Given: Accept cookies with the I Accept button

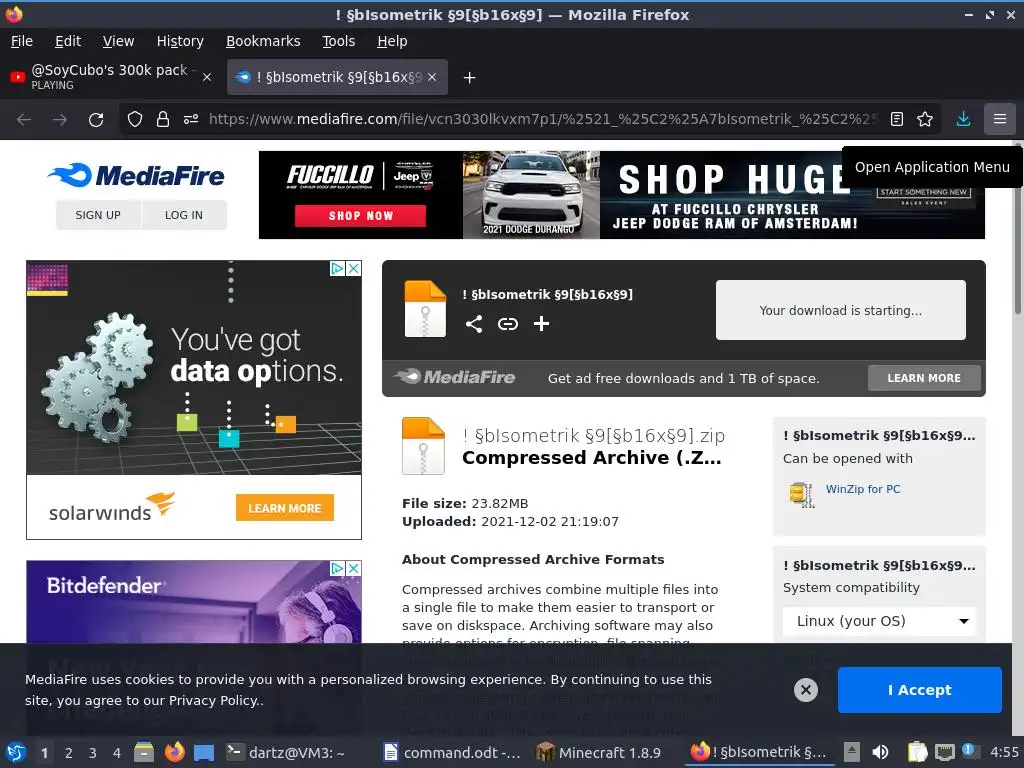Looking at the screenshot, I should (920, 690).
